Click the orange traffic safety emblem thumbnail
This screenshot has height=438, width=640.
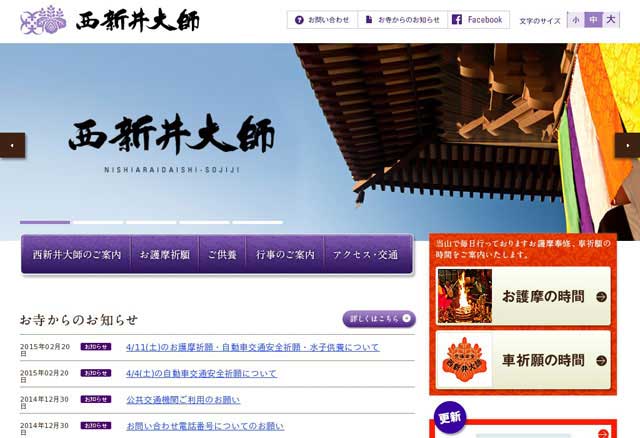(464, 360)
